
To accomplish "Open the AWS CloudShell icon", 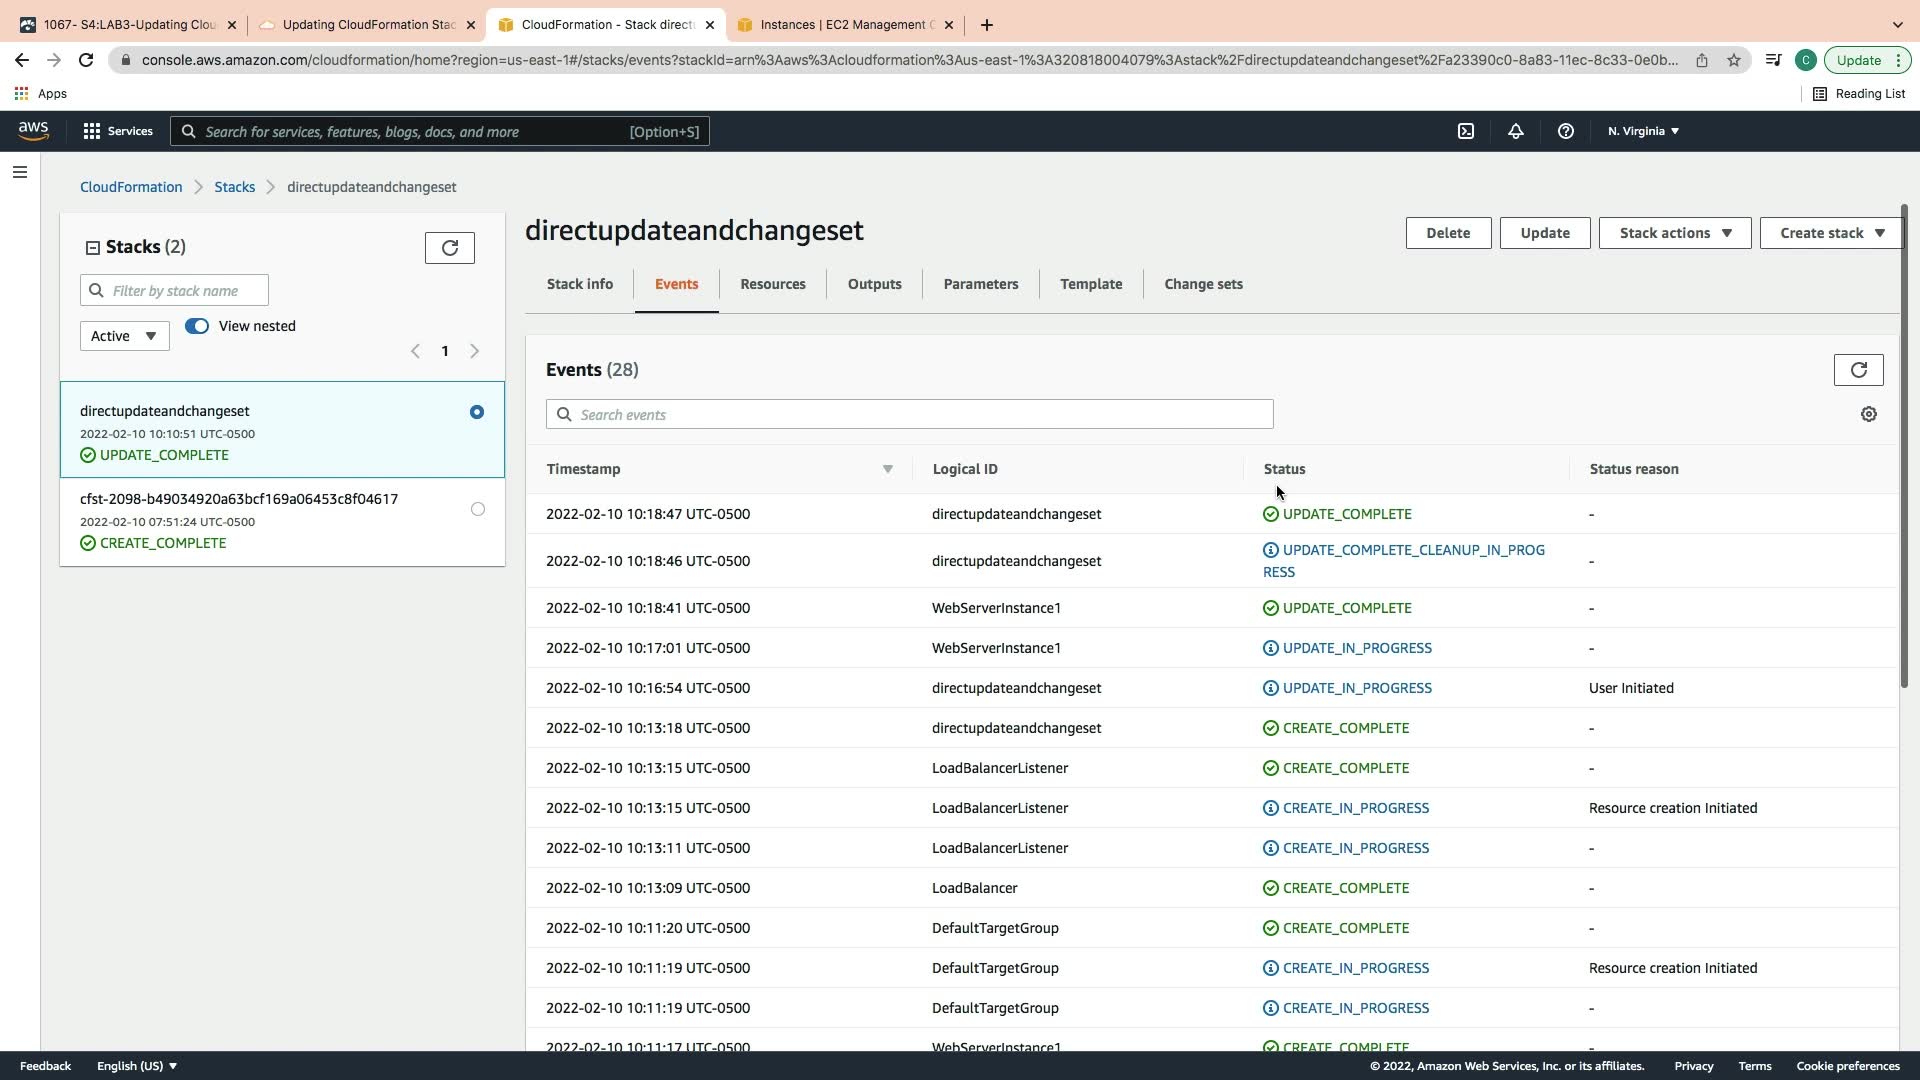I will point(1466,131).
